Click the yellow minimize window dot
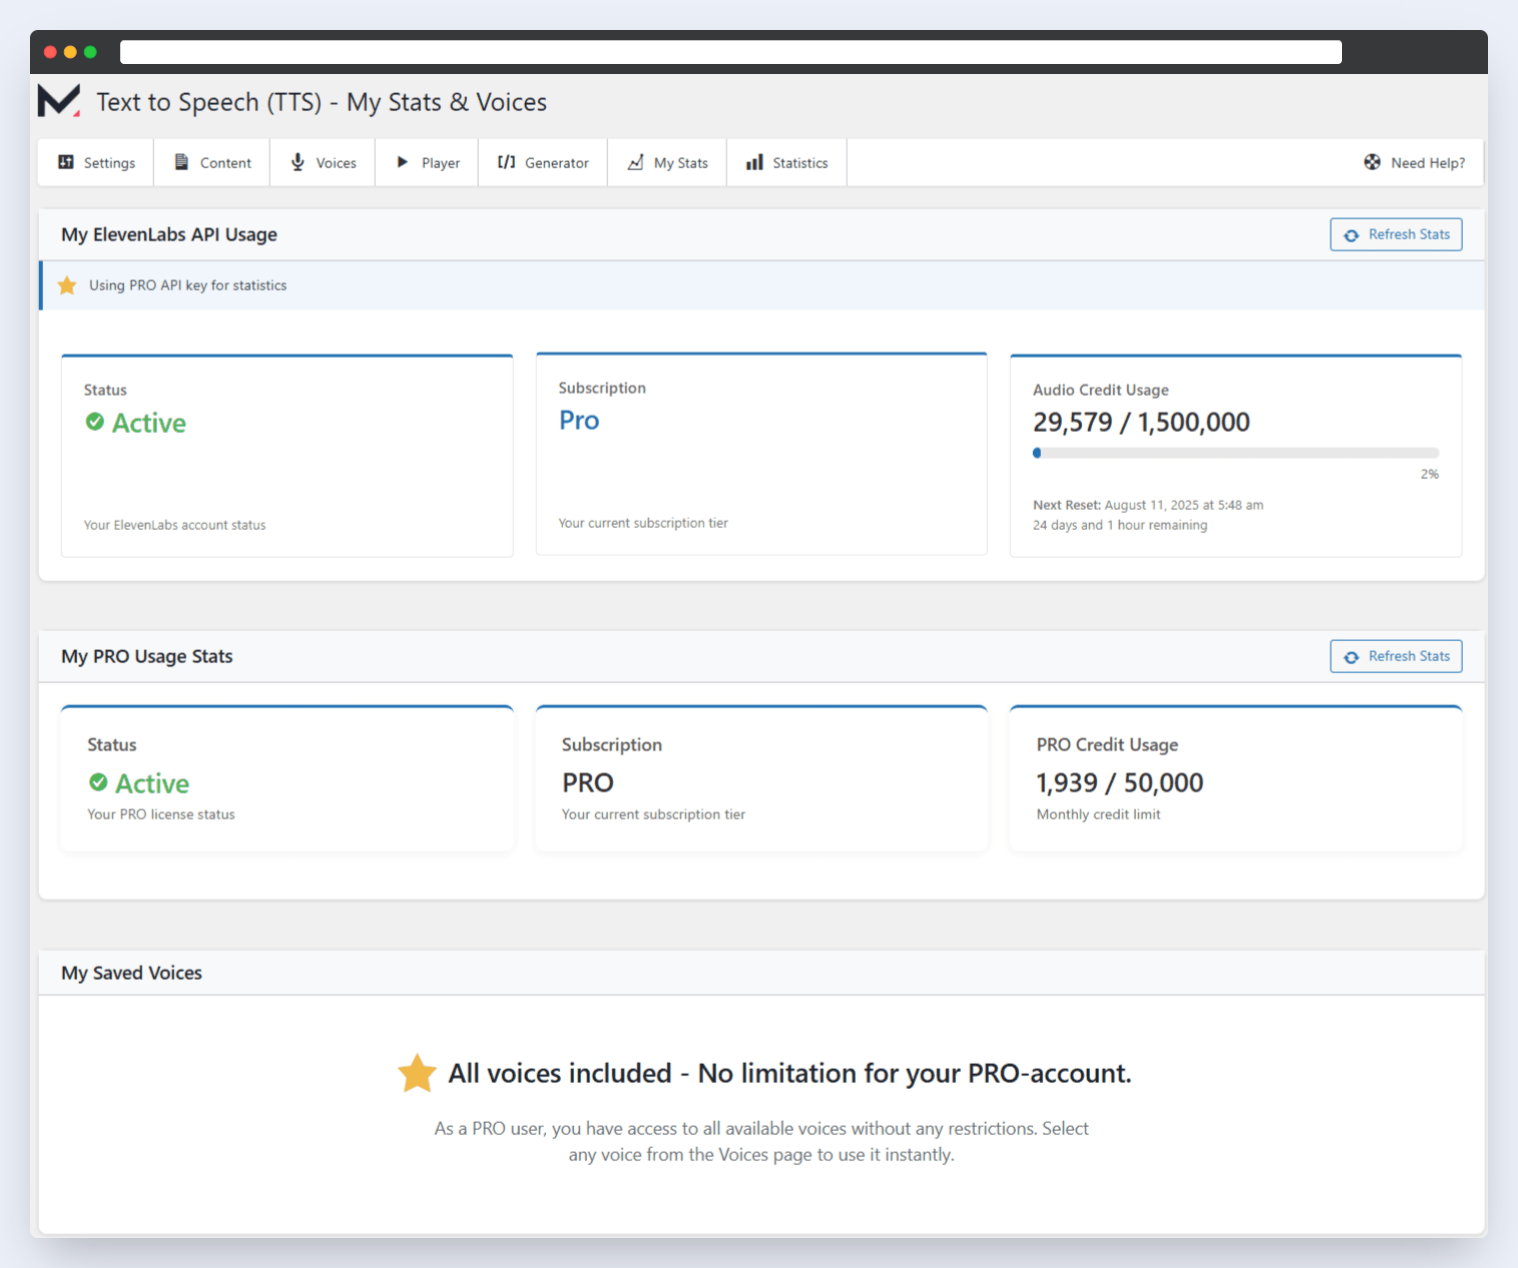Image resolution: width=1518 pixels, height=1268 pixels. (70, 52)
